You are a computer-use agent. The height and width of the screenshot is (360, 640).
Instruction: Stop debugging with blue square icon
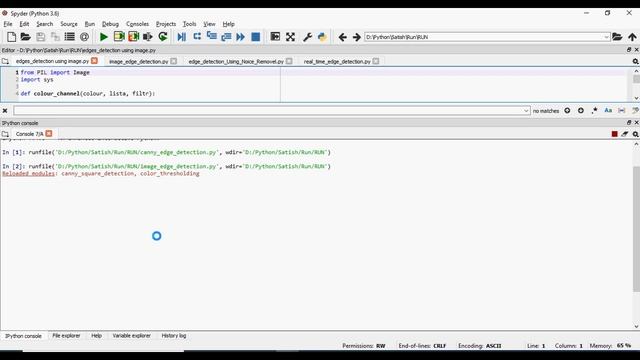click(x=256, y=37)
